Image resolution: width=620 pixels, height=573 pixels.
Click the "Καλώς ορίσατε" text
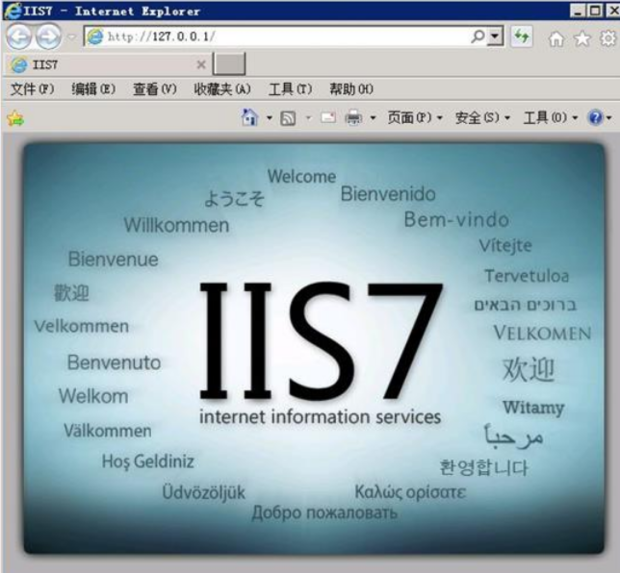pos(410,492)
